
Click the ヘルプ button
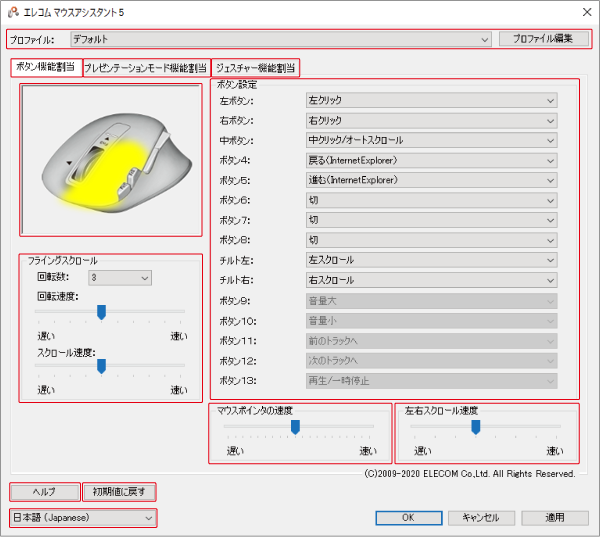(45, 492)
